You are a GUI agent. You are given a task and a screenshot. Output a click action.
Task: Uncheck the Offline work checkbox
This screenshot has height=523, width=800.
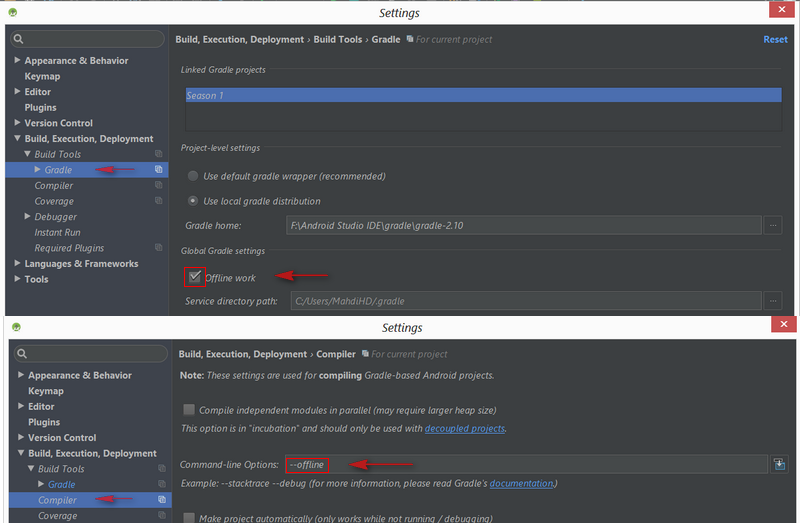(194, 277)
